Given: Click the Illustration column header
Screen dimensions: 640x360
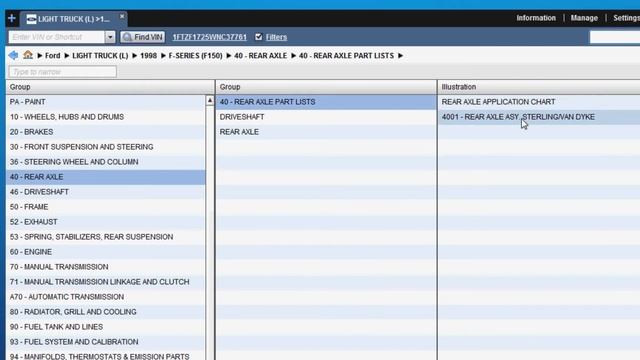Looking at the screenshot, I should [x=539, y=87].
